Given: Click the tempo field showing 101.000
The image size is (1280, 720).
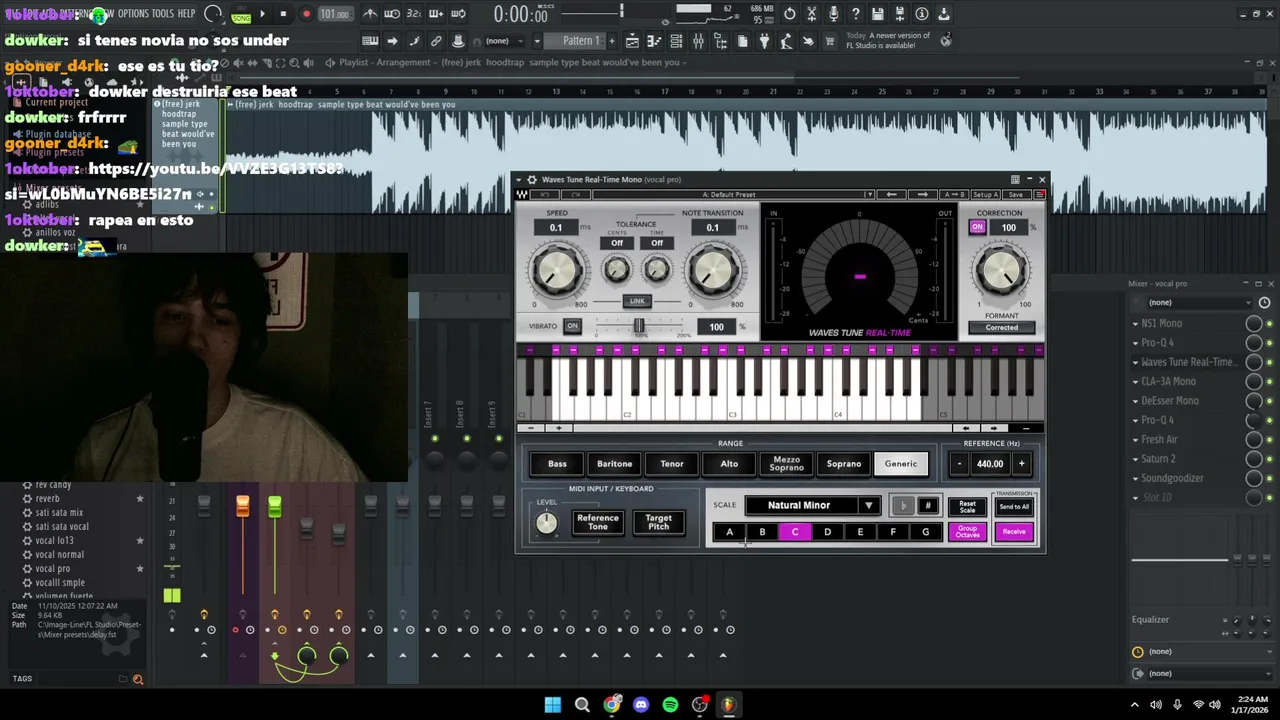Looking at the screenshot, I should [335, 14].
